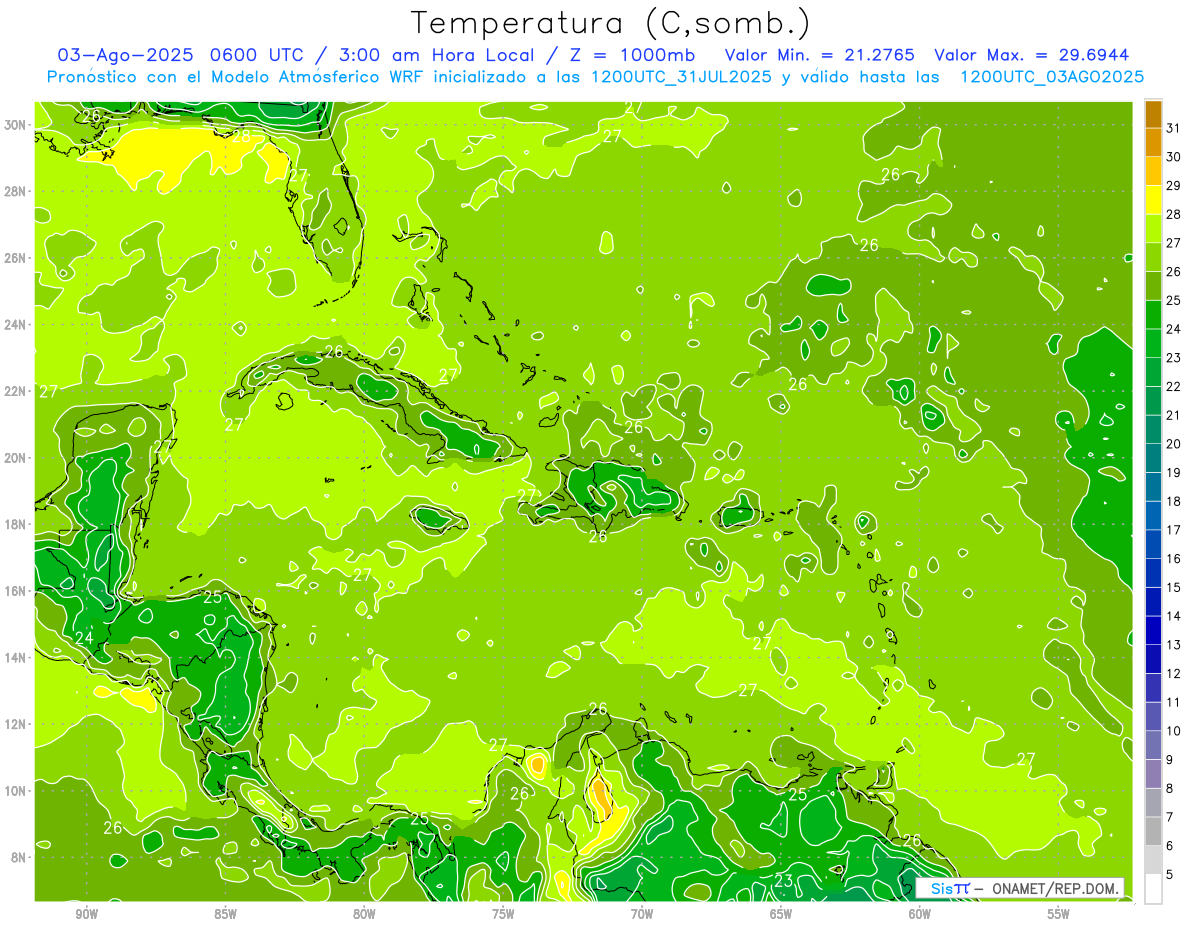Click the '75W' longitude axis label
Image resolution: width=1200 pixels, height=927 pixels.
tap(503, 913)
